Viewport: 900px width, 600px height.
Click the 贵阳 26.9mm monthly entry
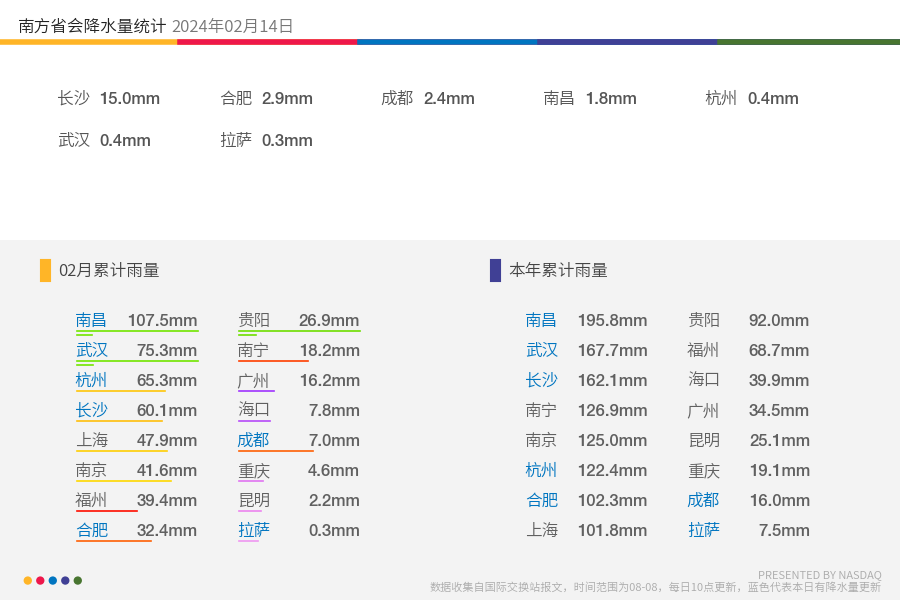tap(299, 320)
